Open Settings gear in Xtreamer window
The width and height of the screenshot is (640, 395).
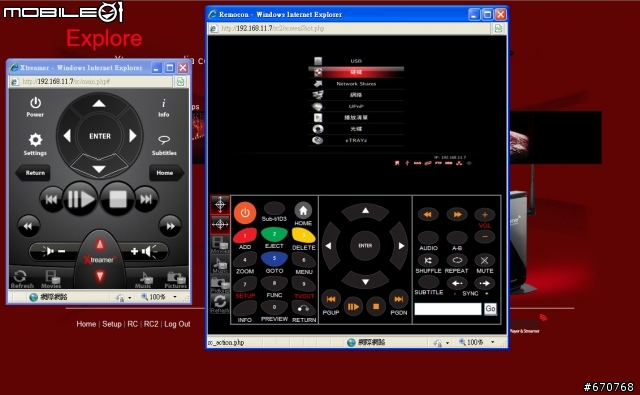pos(35,140)
